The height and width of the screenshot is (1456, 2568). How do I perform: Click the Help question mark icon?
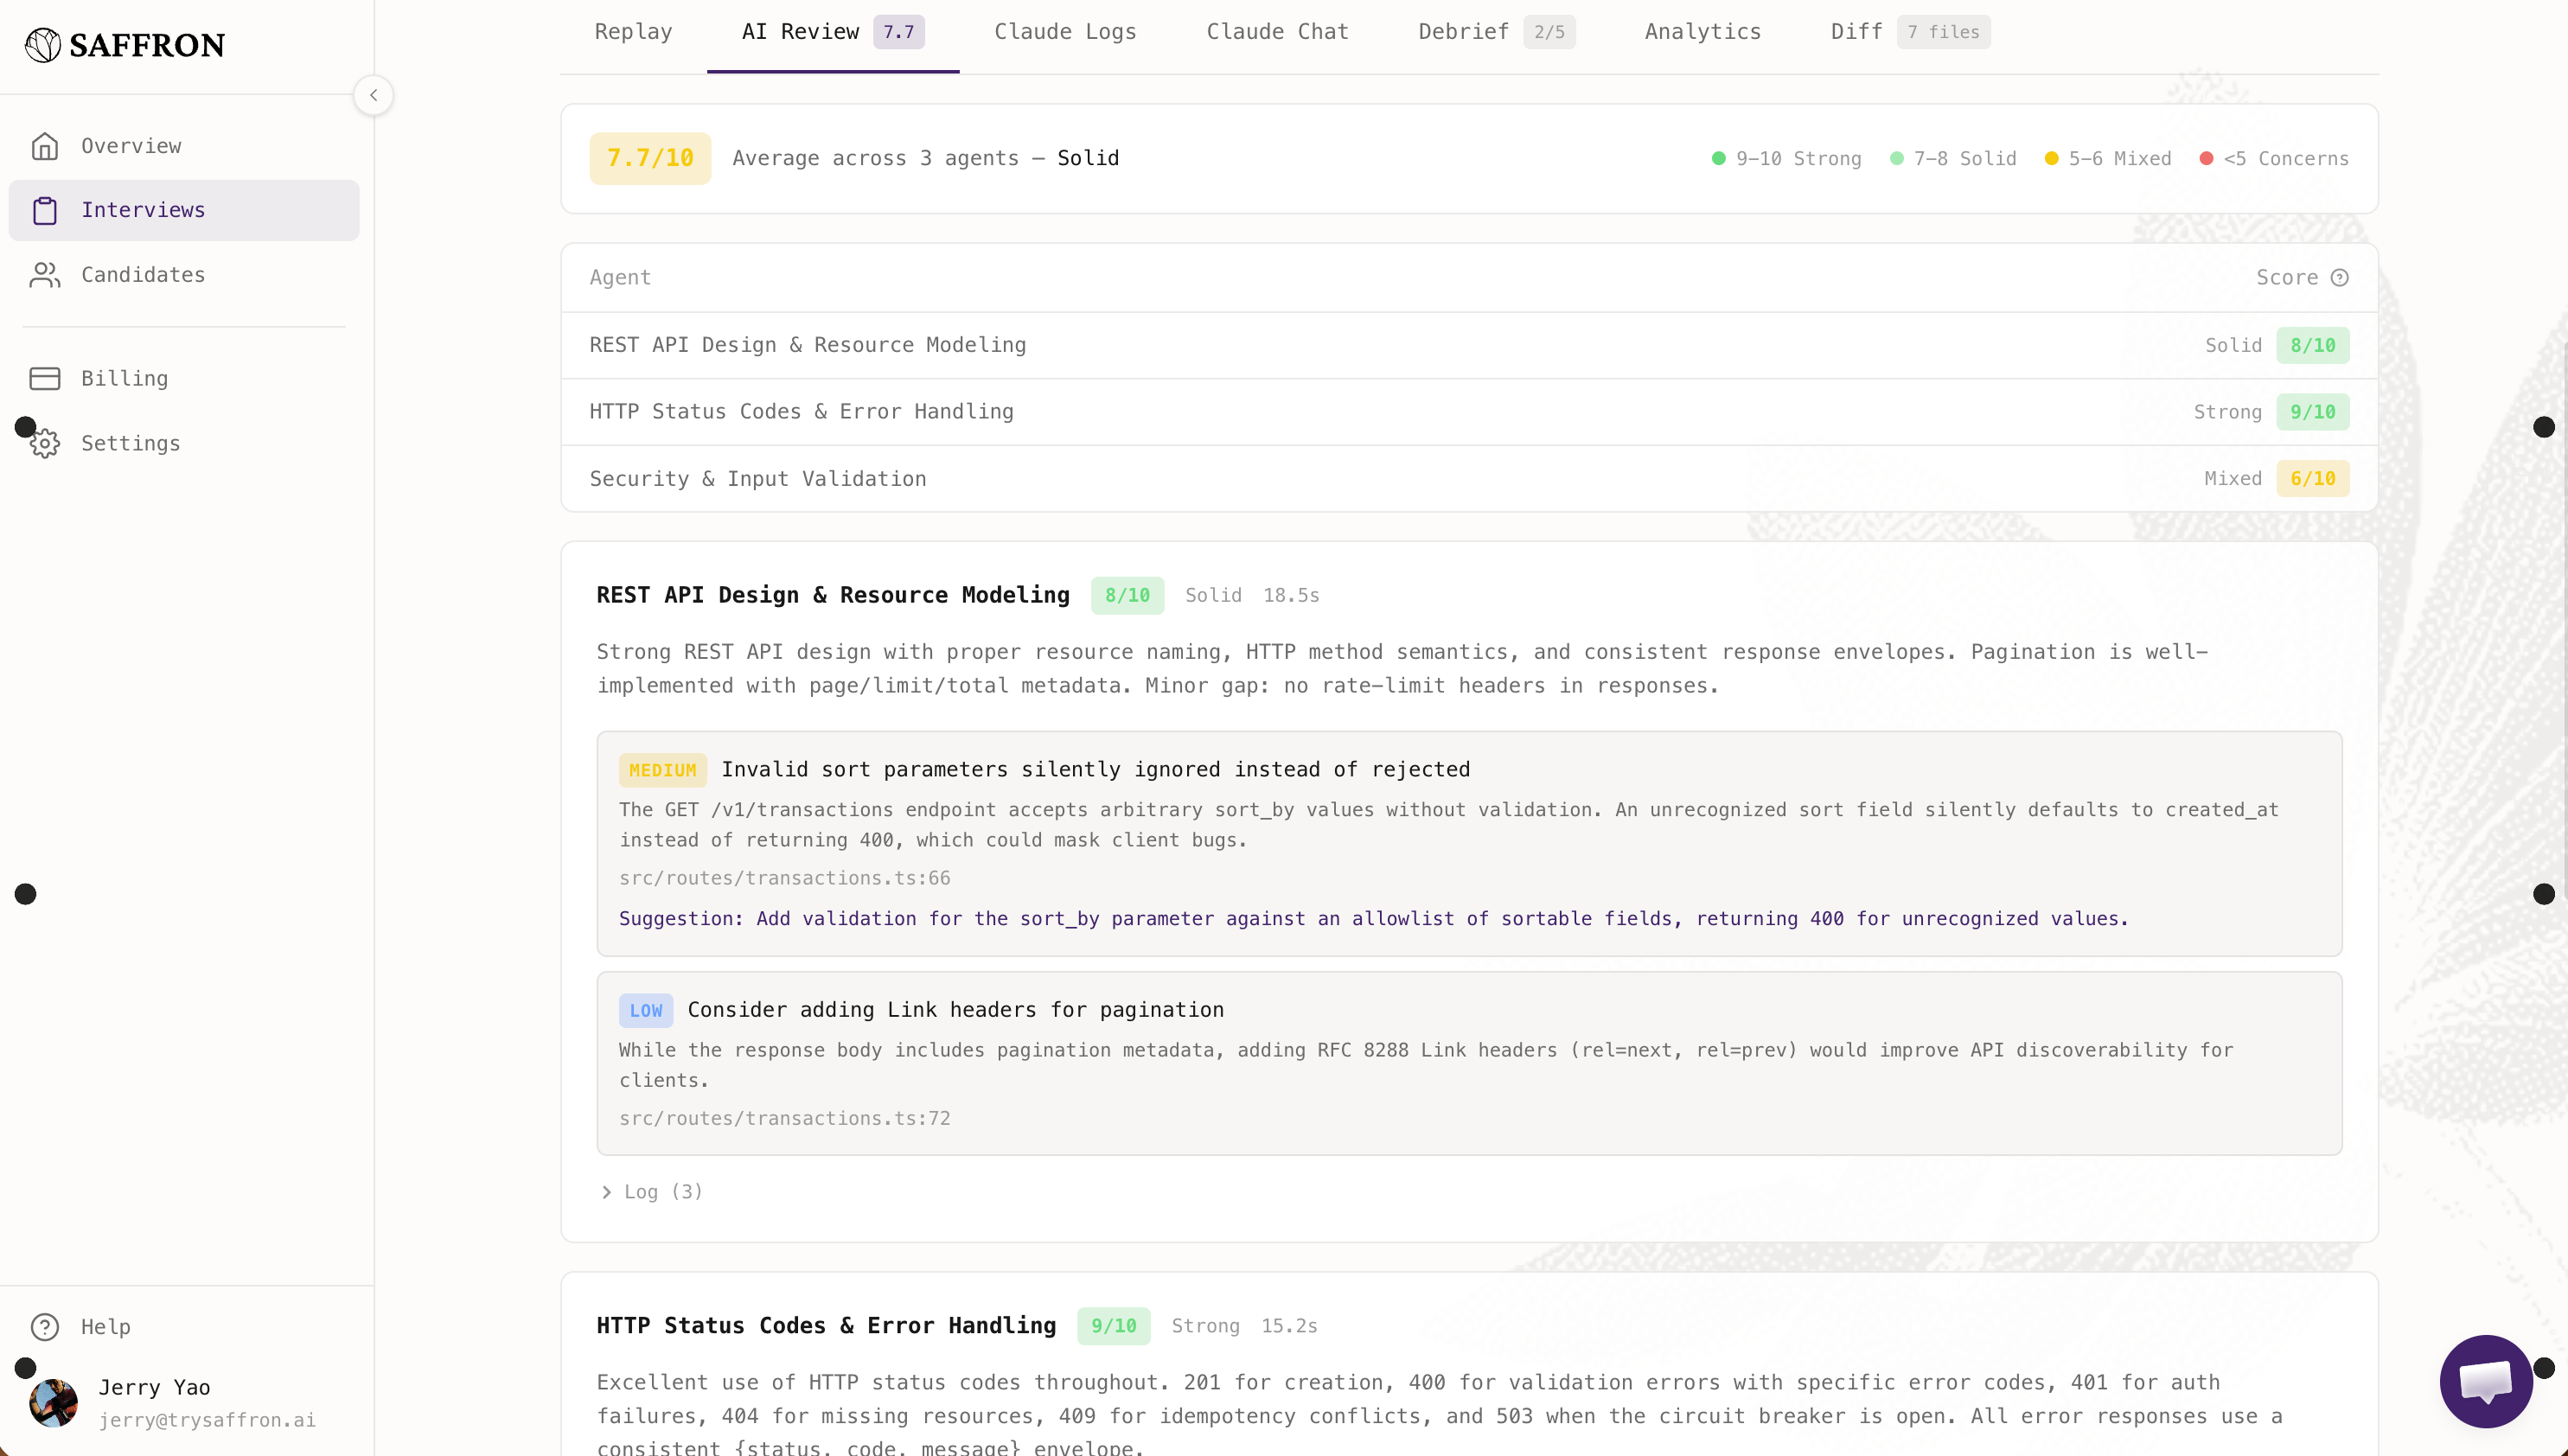(x=45, y=1326)
